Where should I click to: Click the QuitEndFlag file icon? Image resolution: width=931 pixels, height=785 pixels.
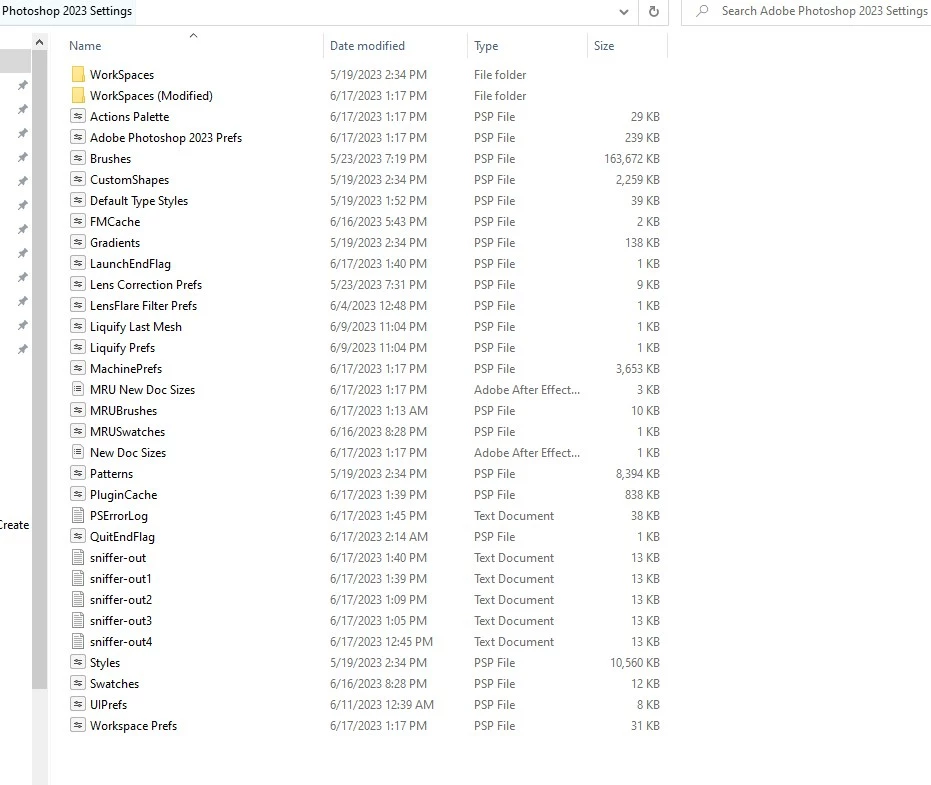[78, 536]
